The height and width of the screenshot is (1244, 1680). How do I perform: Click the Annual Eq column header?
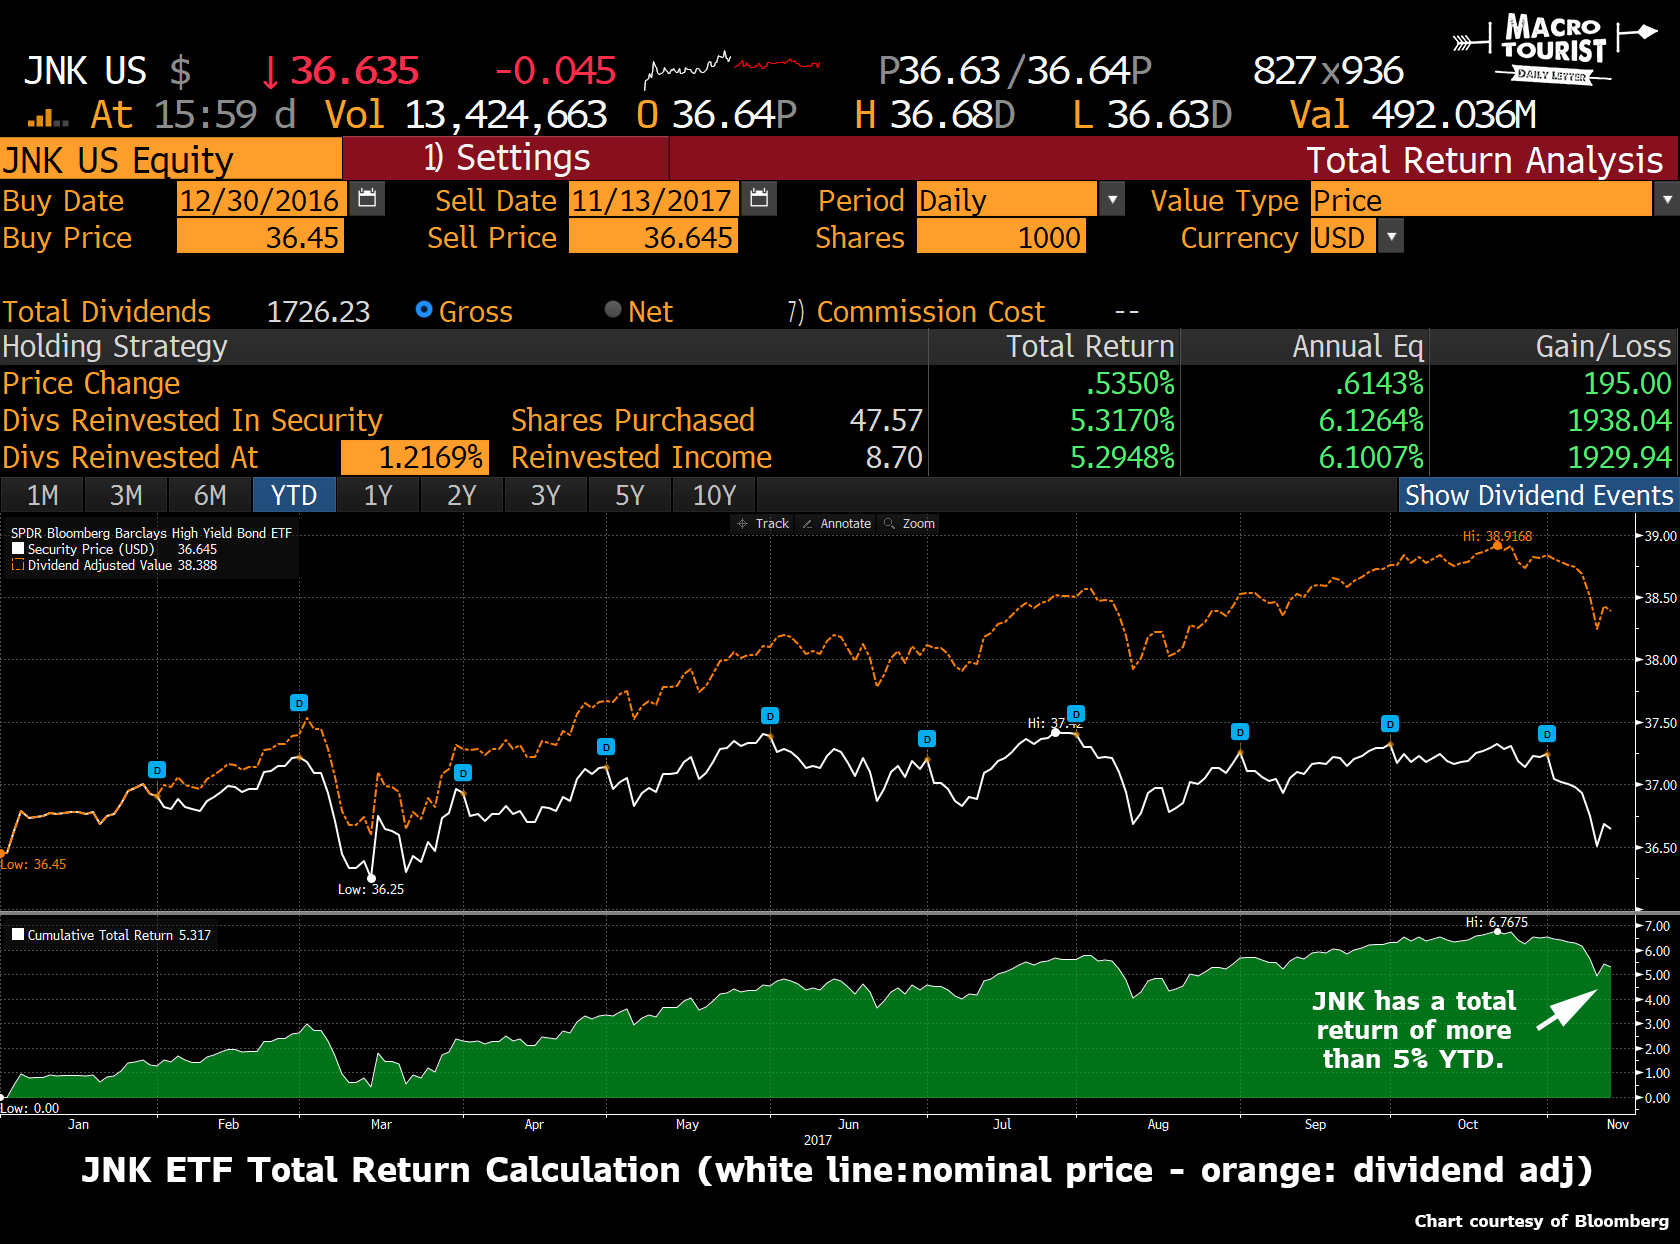1358,346
